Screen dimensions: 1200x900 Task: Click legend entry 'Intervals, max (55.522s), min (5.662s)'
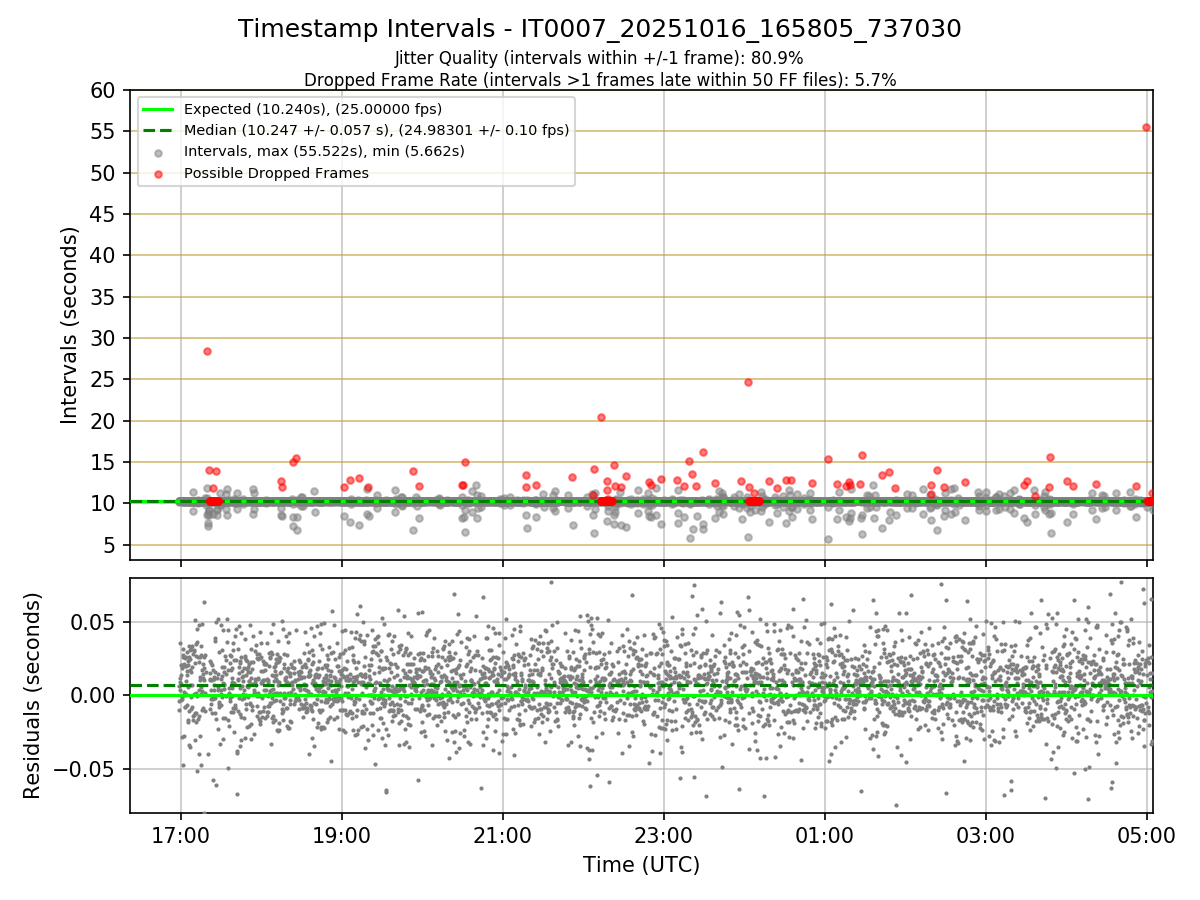(x=324, y=152)
